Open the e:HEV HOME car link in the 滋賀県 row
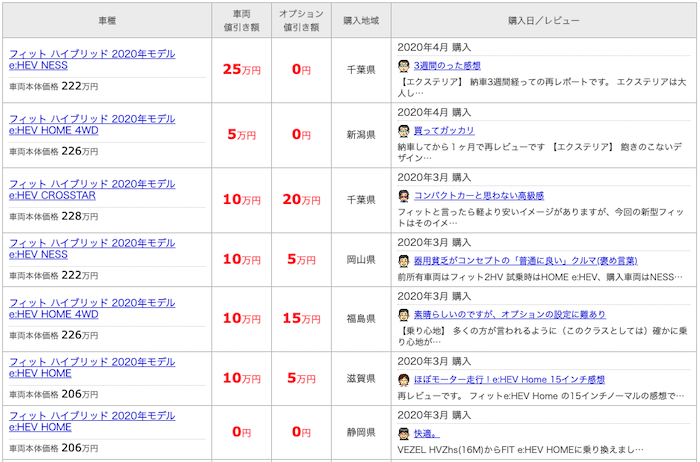The height and width of the screenshot is (462, 700). [x=92, y=367]
